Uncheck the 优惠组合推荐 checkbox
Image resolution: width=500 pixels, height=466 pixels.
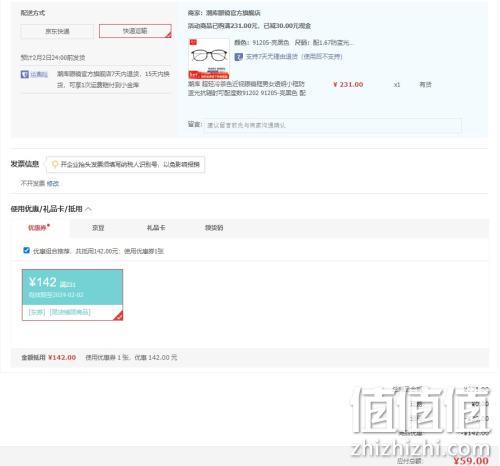point(27,250)
